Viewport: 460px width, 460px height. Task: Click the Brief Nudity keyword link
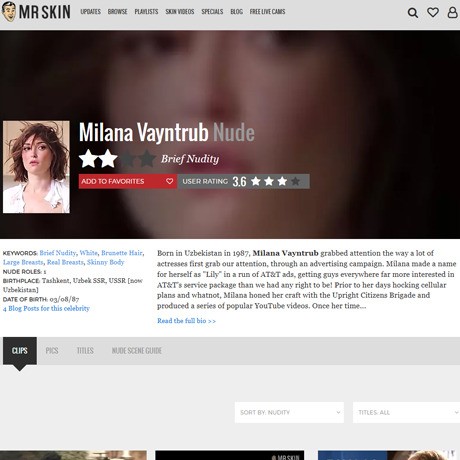58,253
